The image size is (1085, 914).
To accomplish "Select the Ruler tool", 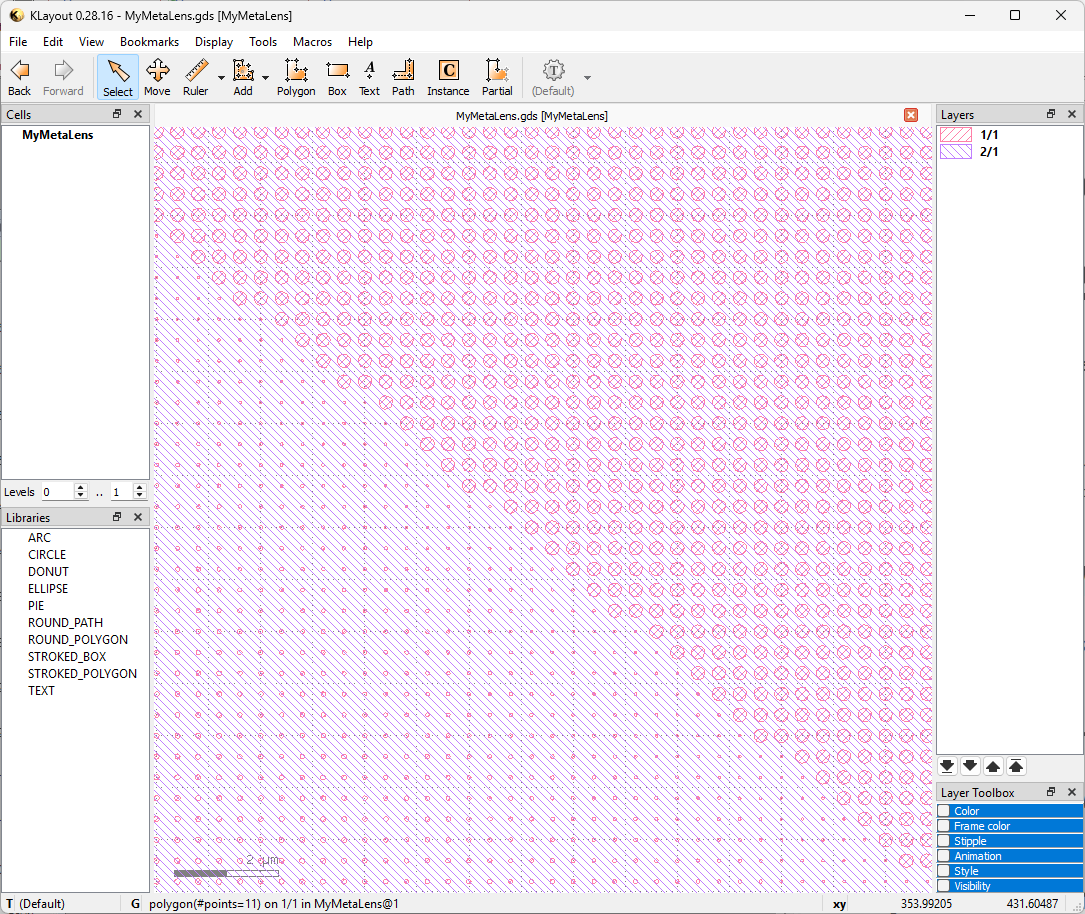I will pyautogui.click(x=195, y=77).
